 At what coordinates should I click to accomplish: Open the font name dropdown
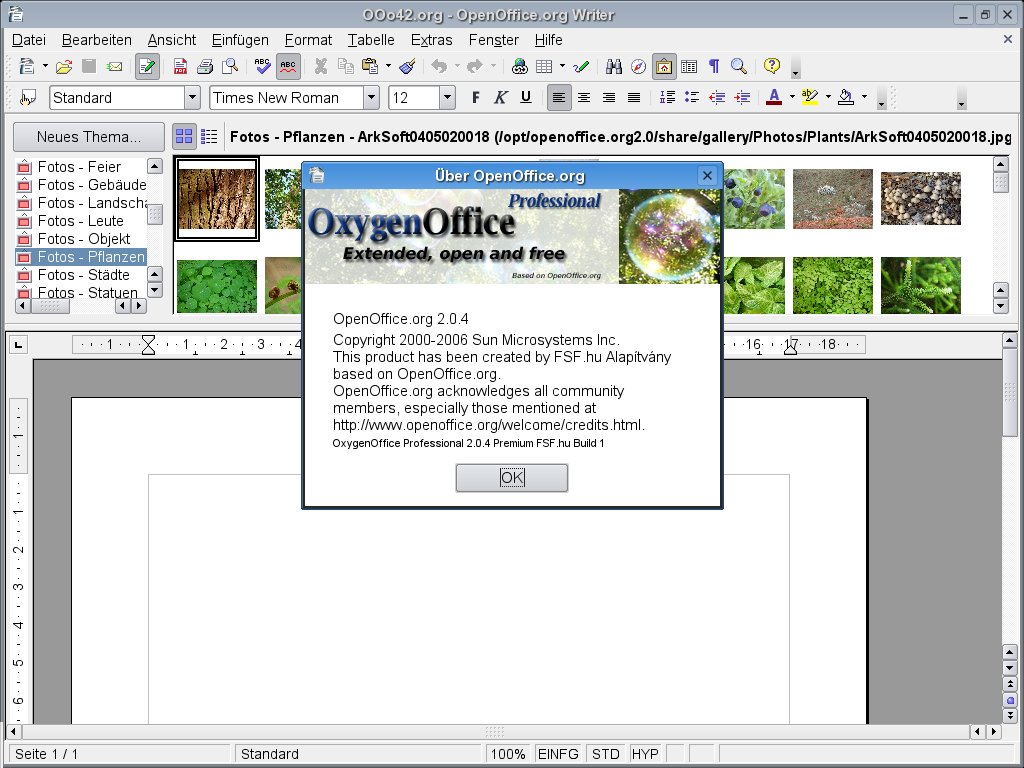pyautogui.click(x=369, y=97)
